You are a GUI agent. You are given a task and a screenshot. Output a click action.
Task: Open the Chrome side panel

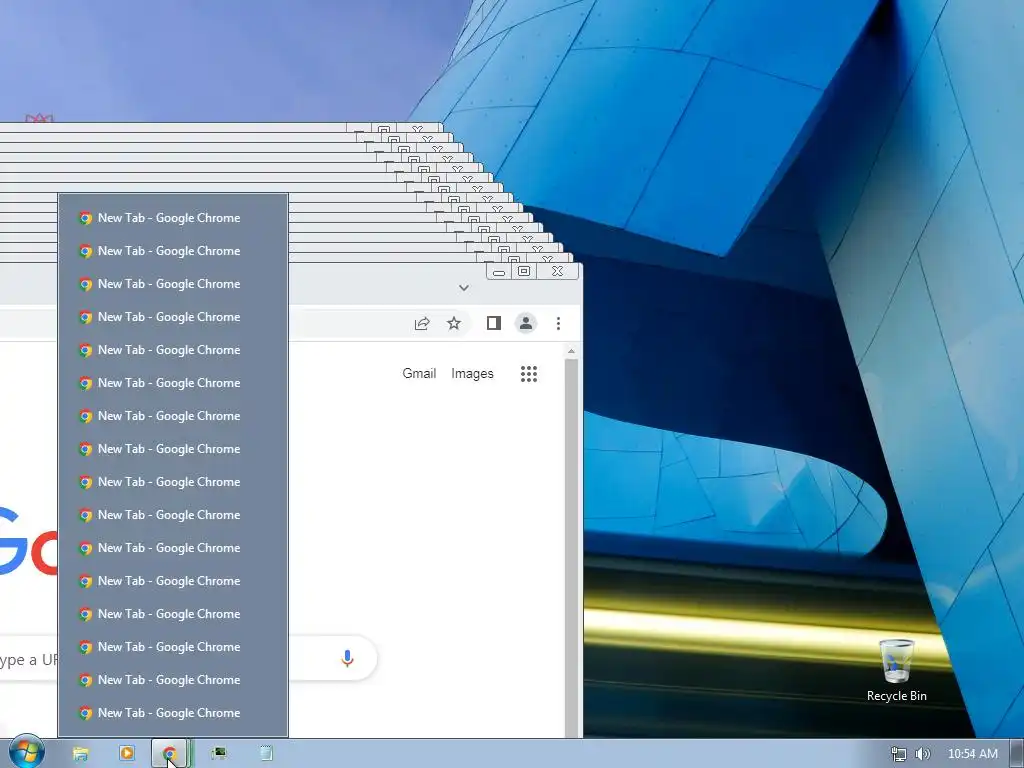coord(494,323)
